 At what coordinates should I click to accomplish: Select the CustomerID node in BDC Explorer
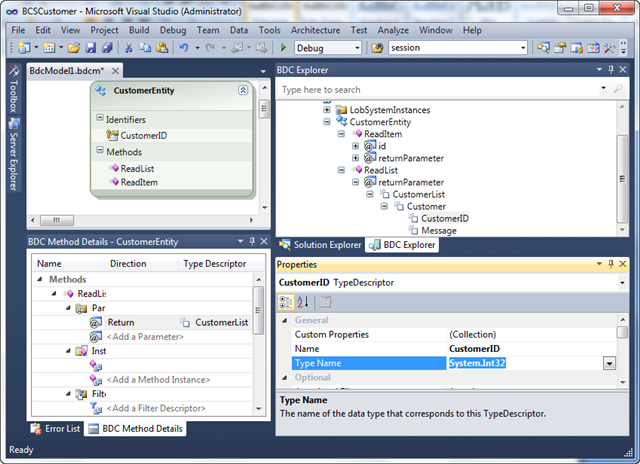point(444,218)
